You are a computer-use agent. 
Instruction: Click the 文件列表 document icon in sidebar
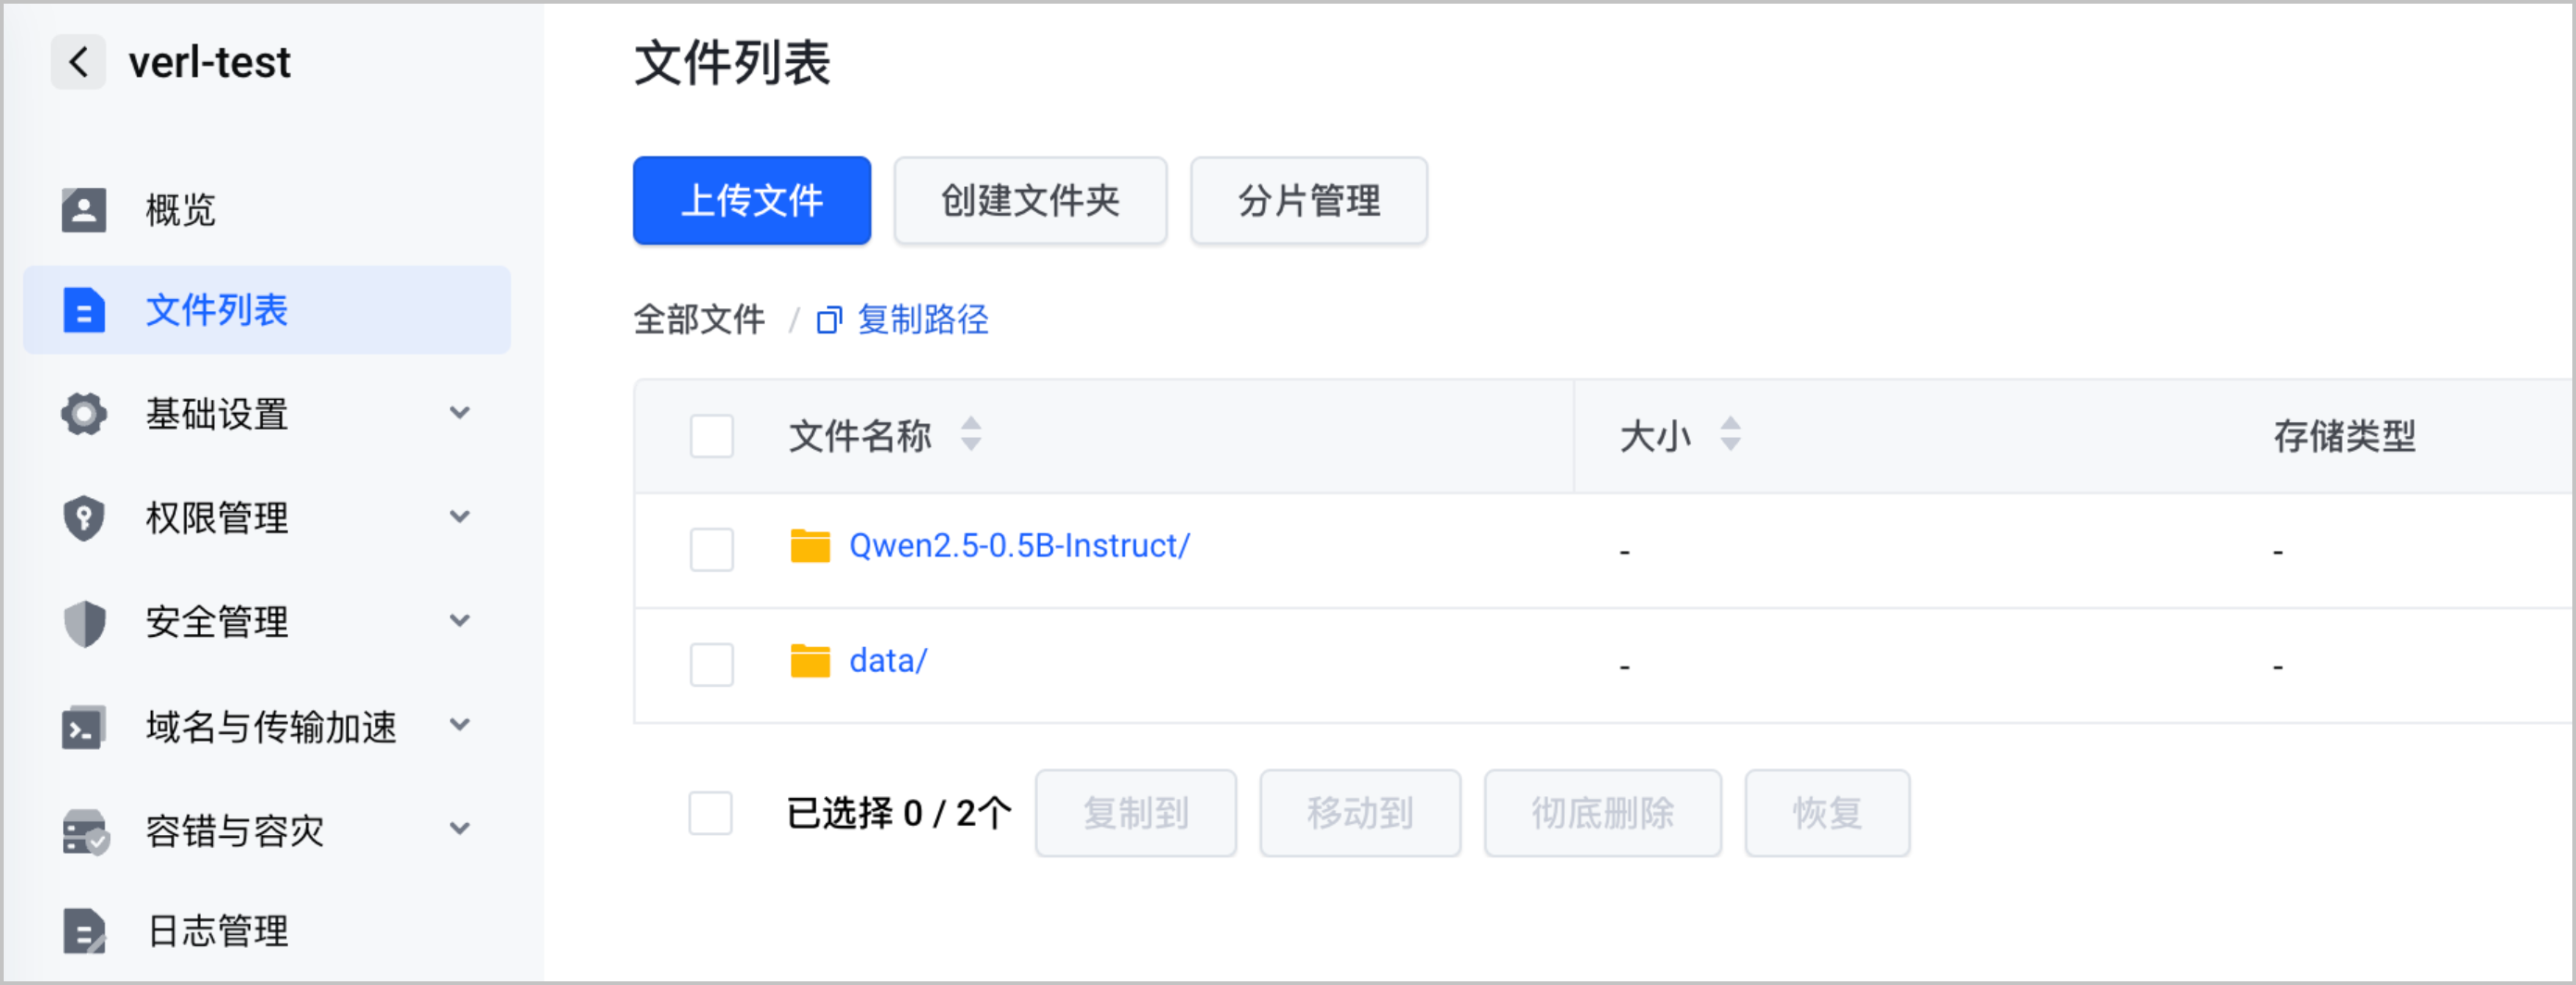point(84,310)
